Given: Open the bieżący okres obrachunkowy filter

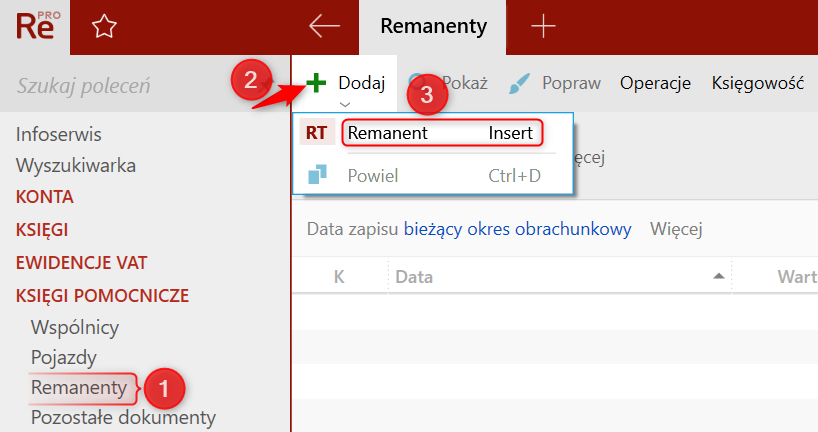Looking at the screenshot, I should 518,229.
